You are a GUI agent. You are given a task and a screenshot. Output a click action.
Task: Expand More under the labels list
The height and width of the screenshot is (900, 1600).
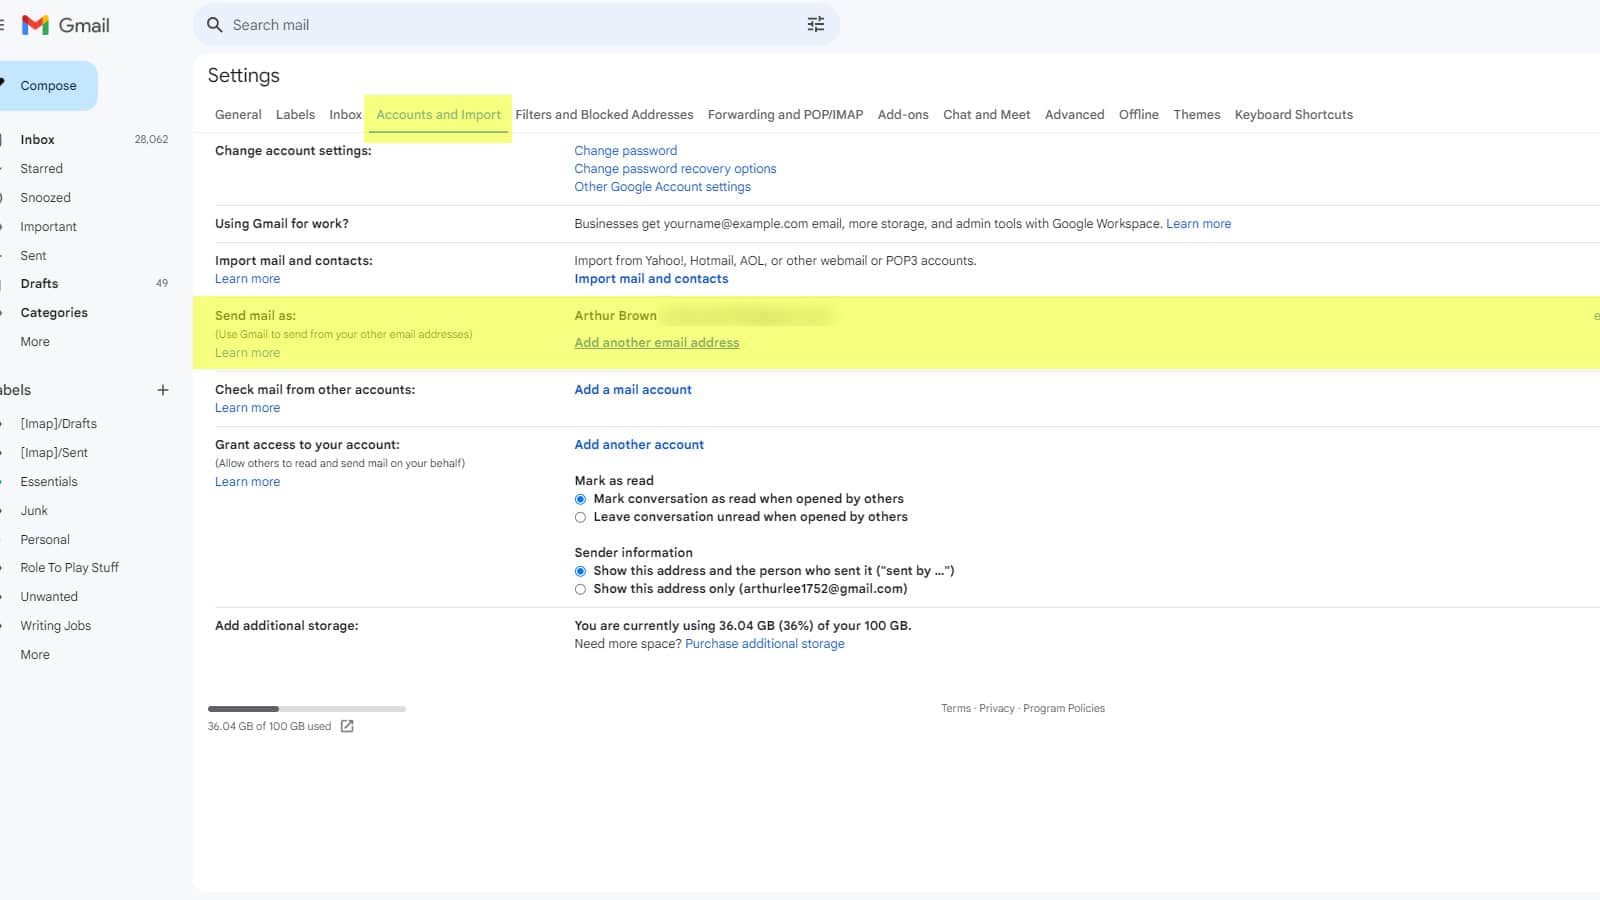[35, 655]
